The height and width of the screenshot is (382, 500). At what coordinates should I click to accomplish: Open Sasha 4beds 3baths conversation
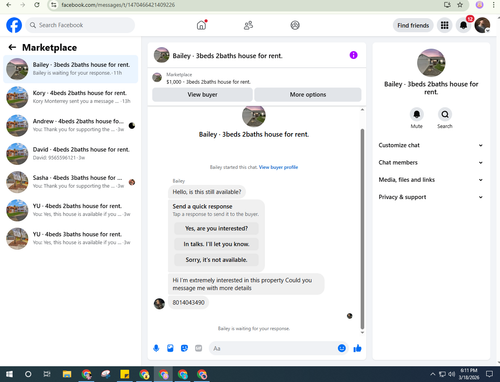pos(71,182)
